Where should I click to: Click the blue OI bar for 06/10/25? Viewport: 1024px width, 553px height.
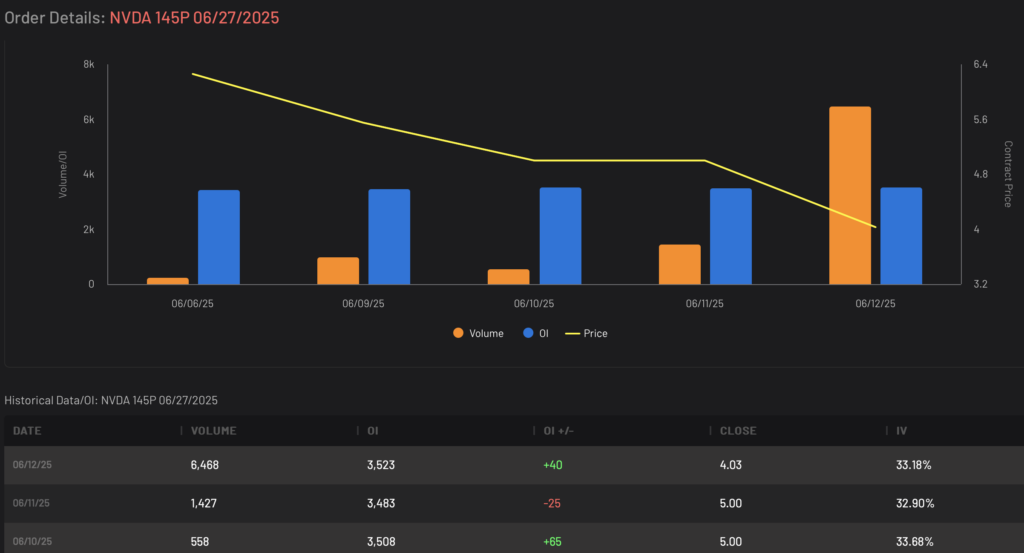point(560,236)
